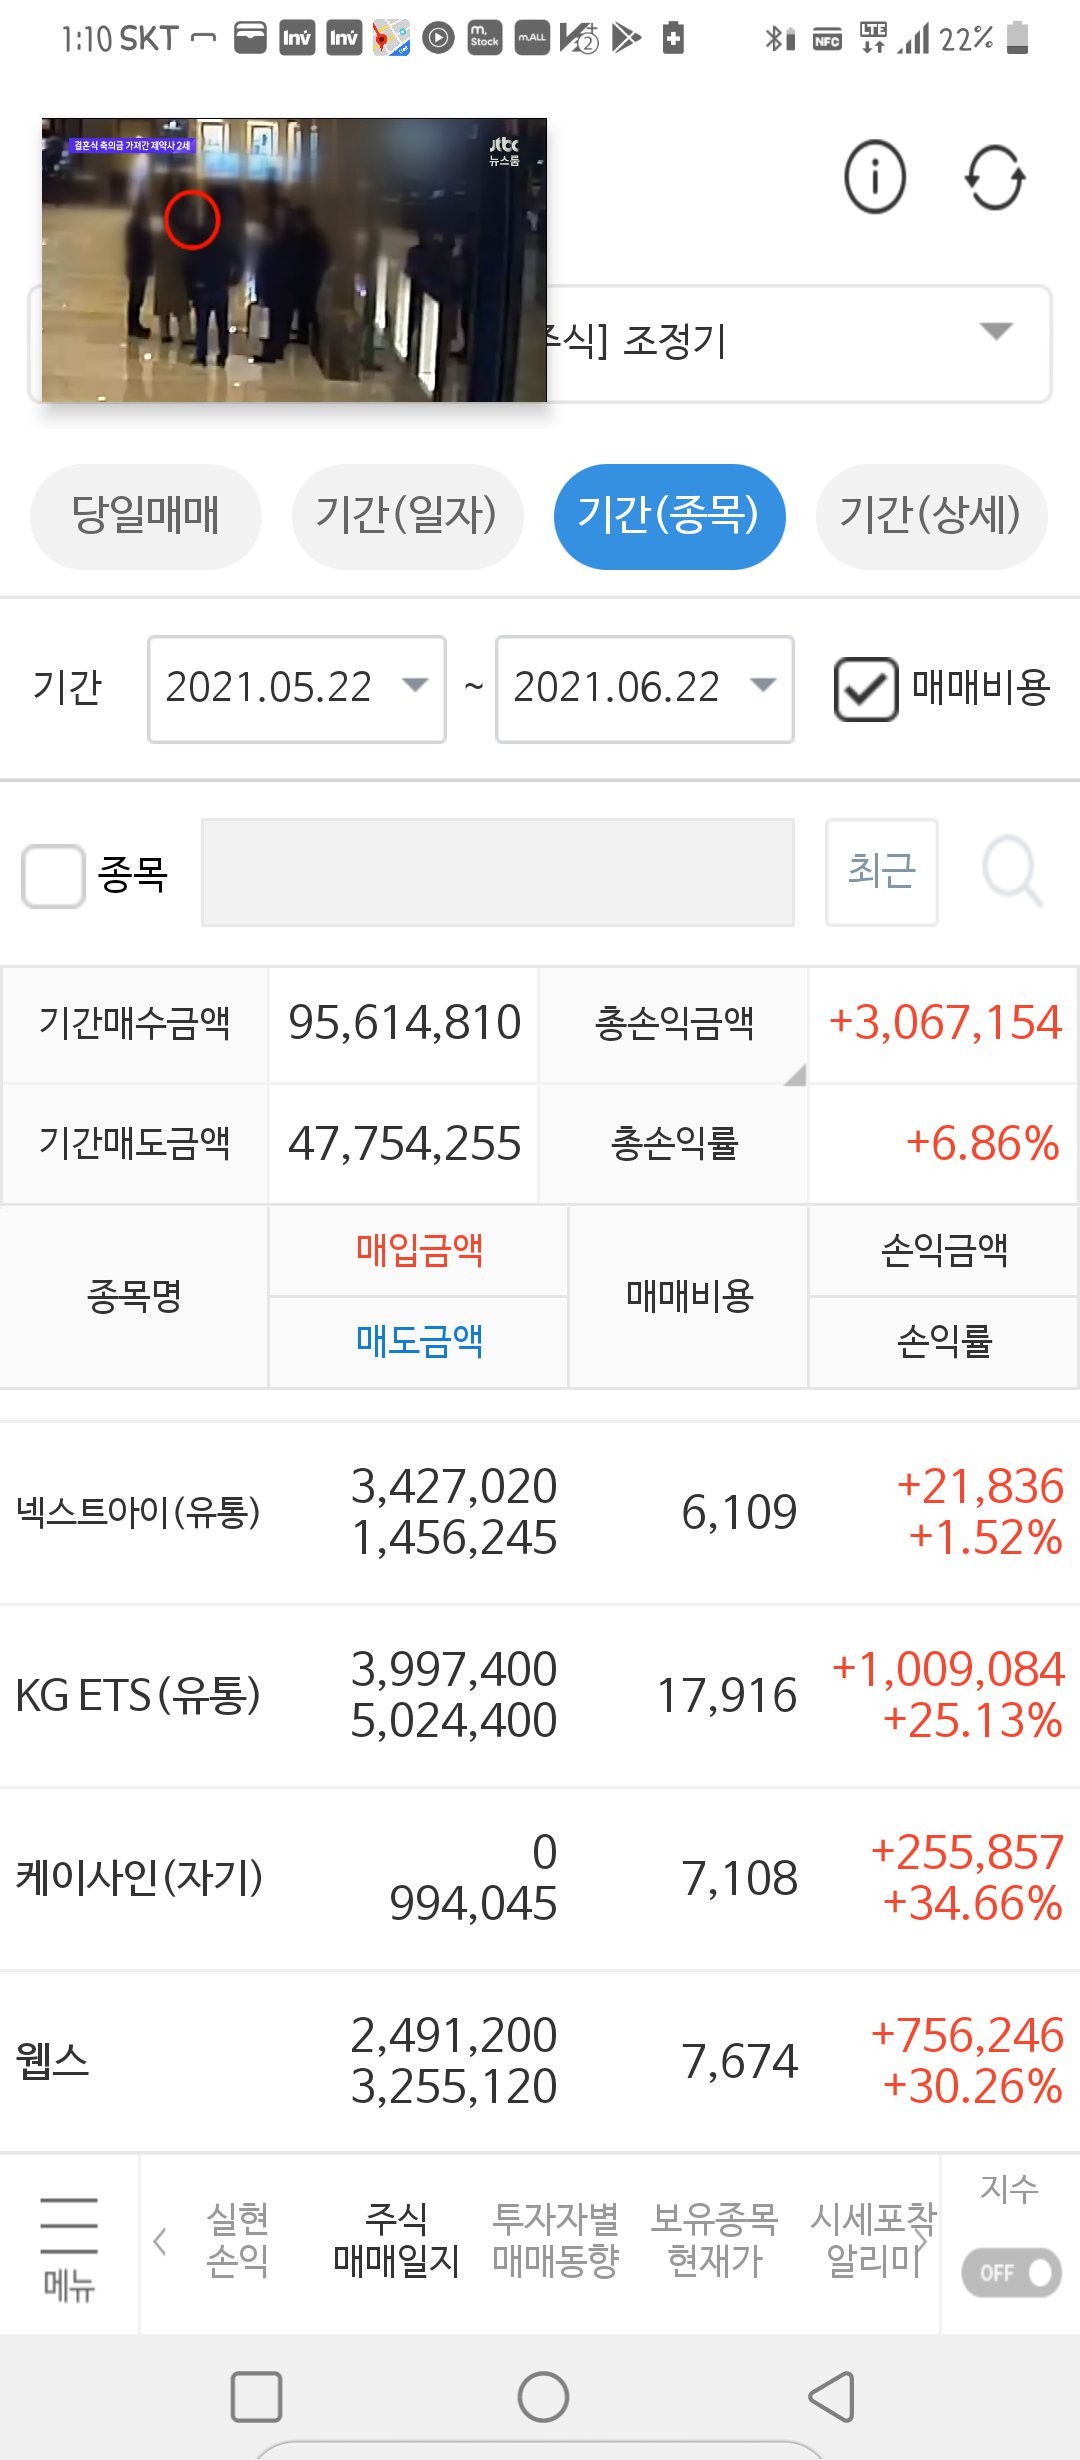
Task: Uncheck the 매매비용 checkbox
Action: click(x=866, y=689)
